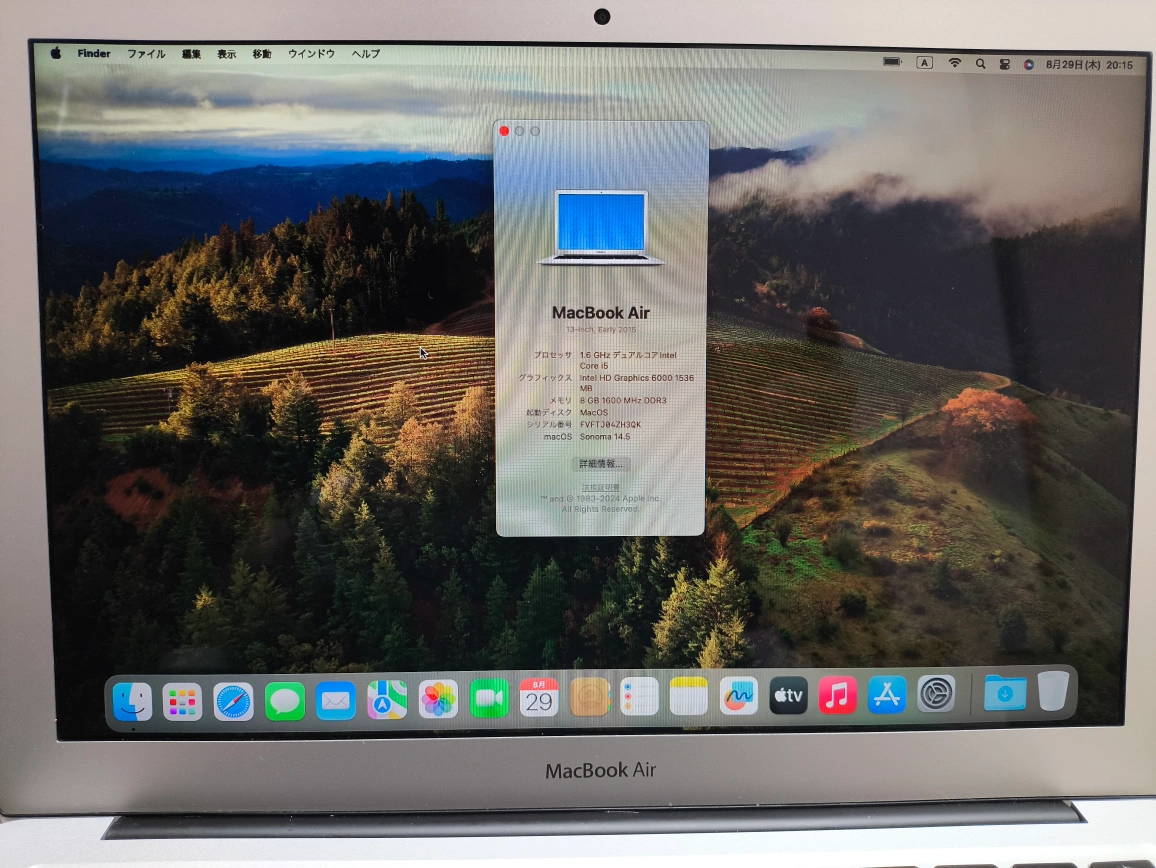1156x868 pixels.
Task: Select the シリアル番号 label
Action: click(x=549, y=425)
